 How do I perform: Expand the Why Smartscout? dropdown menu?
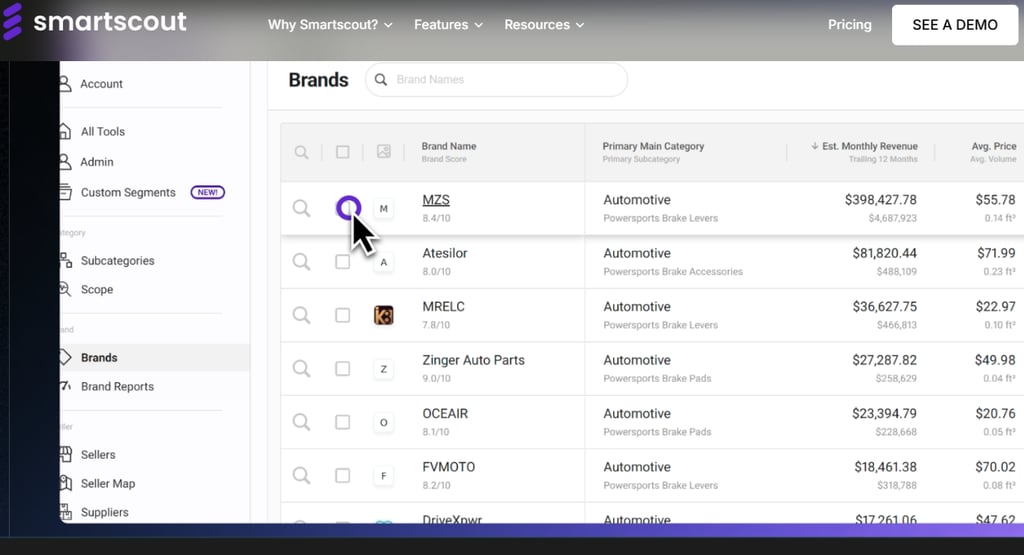[x=330, y=25]
